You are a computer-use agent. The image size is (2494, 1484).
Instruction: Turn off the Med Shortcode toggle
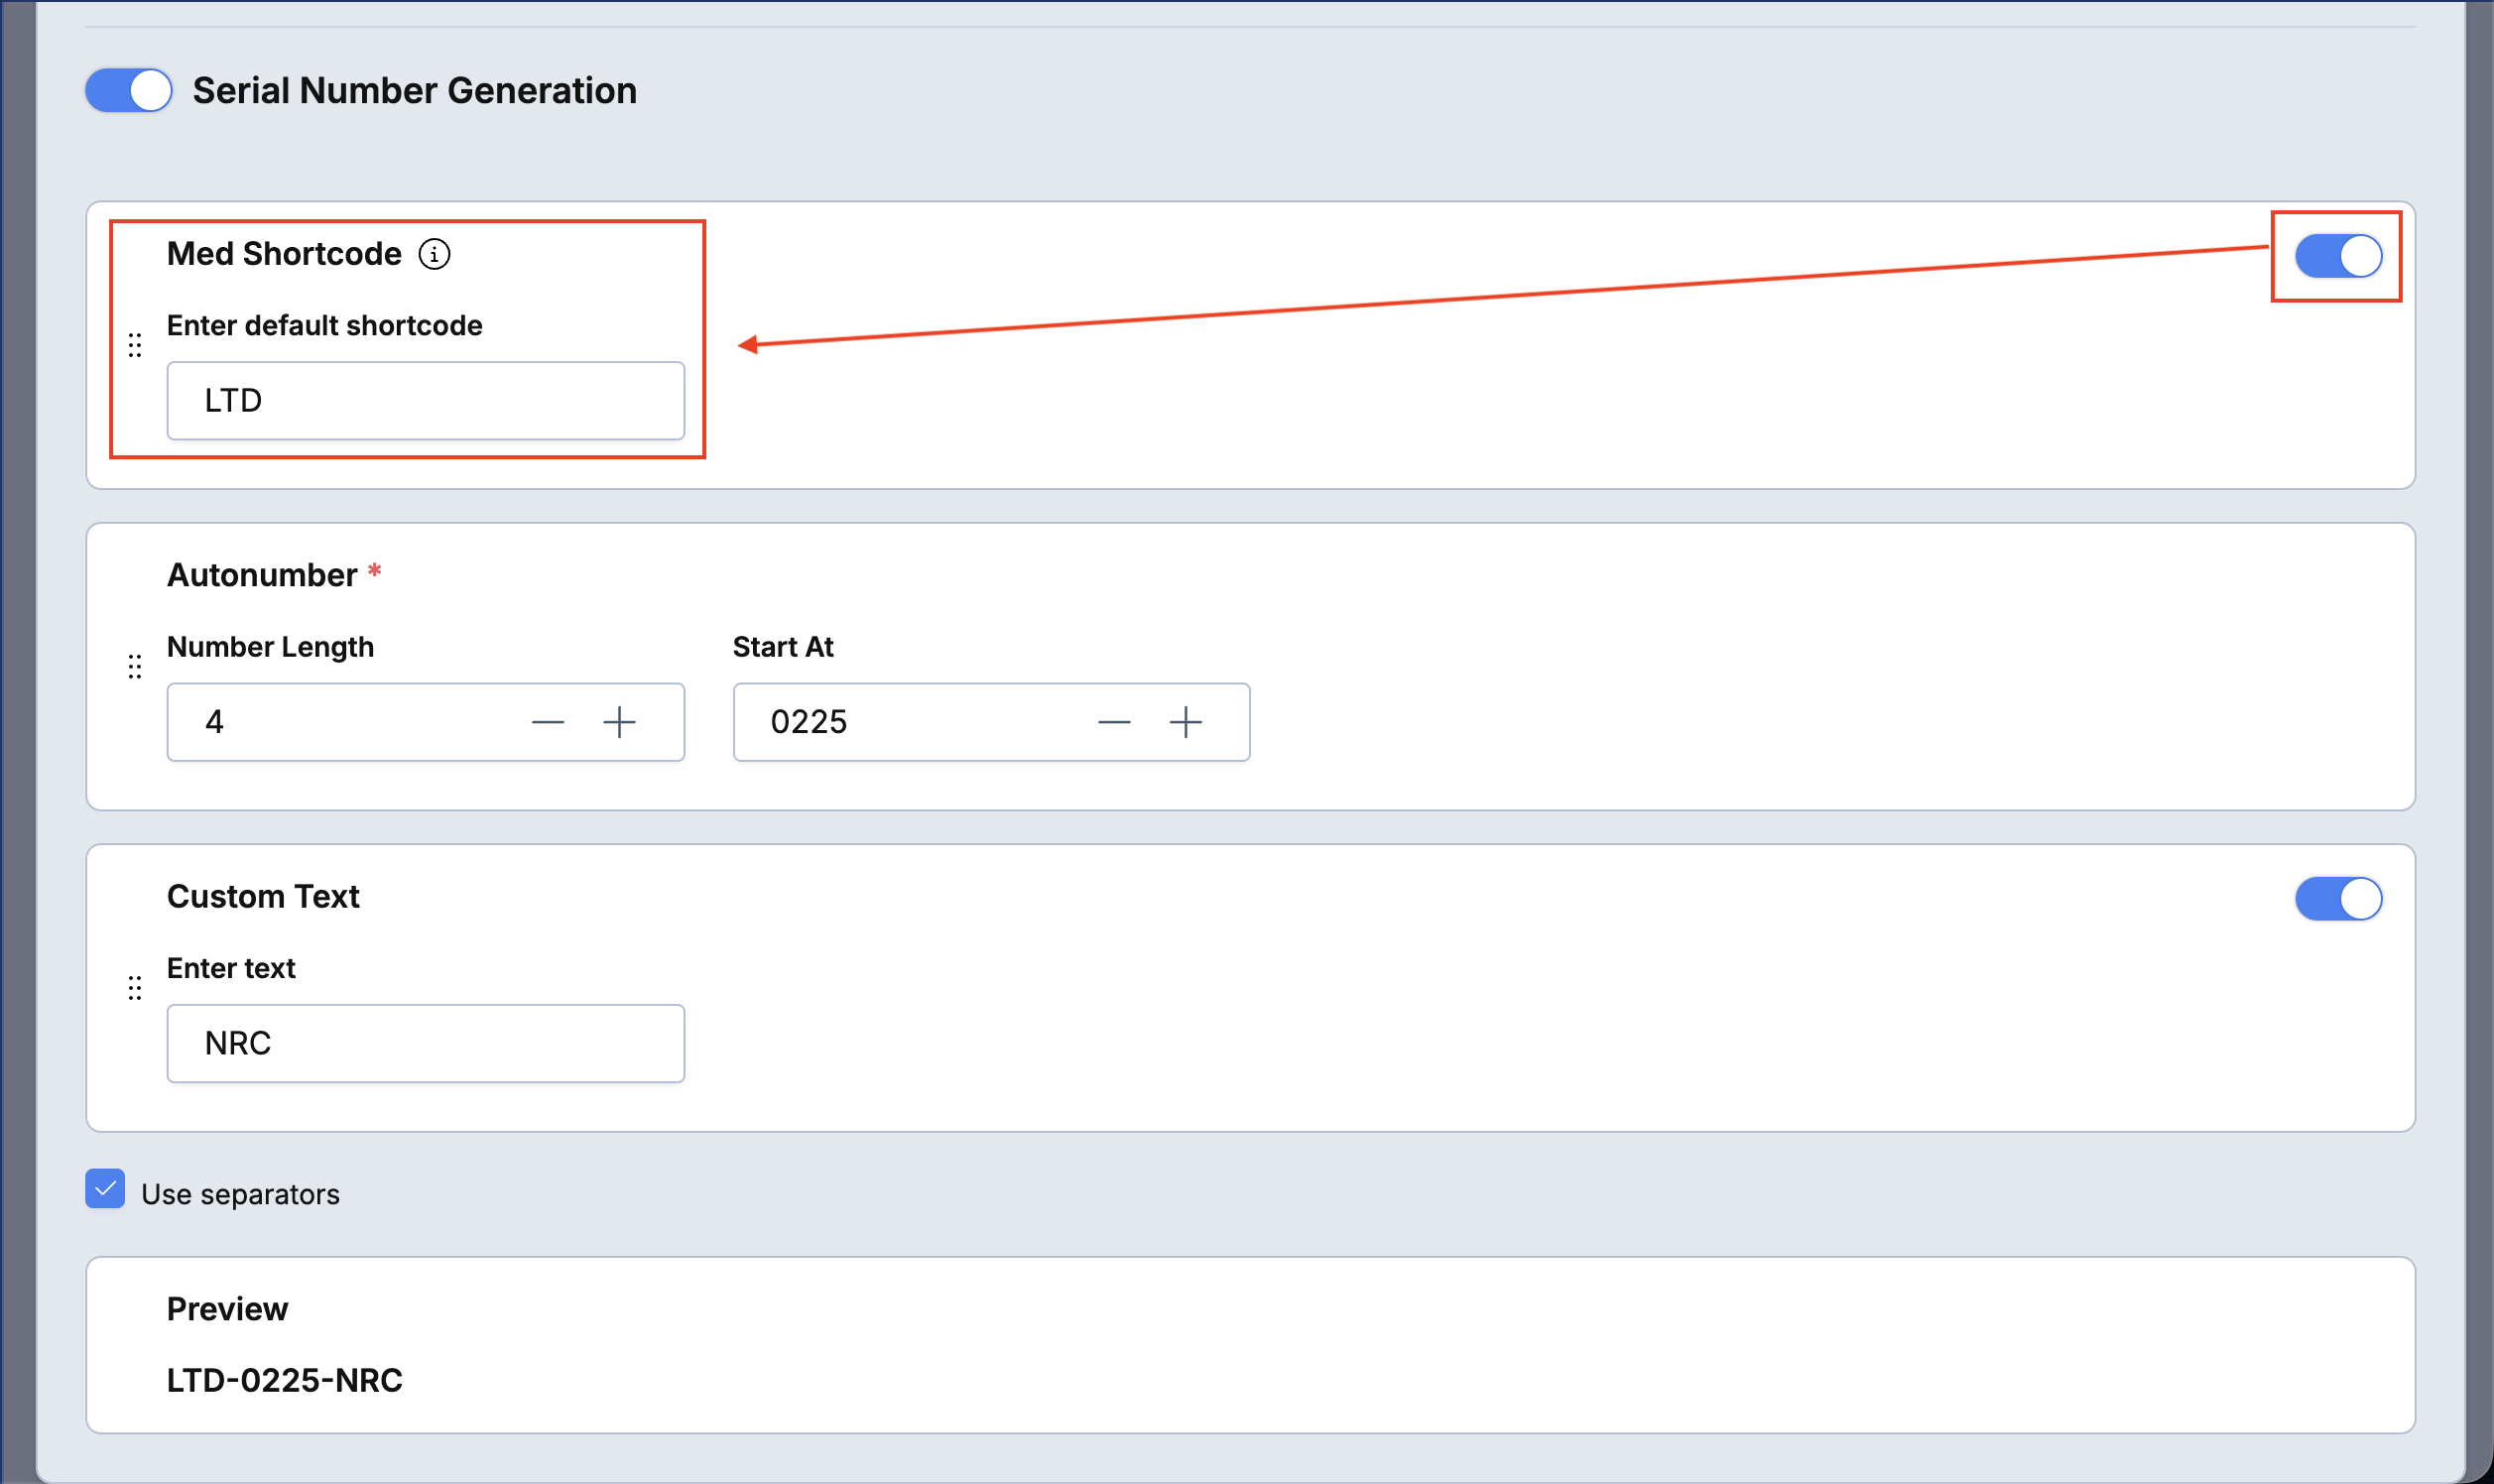pyautogui.click(x=2339, y=256)
